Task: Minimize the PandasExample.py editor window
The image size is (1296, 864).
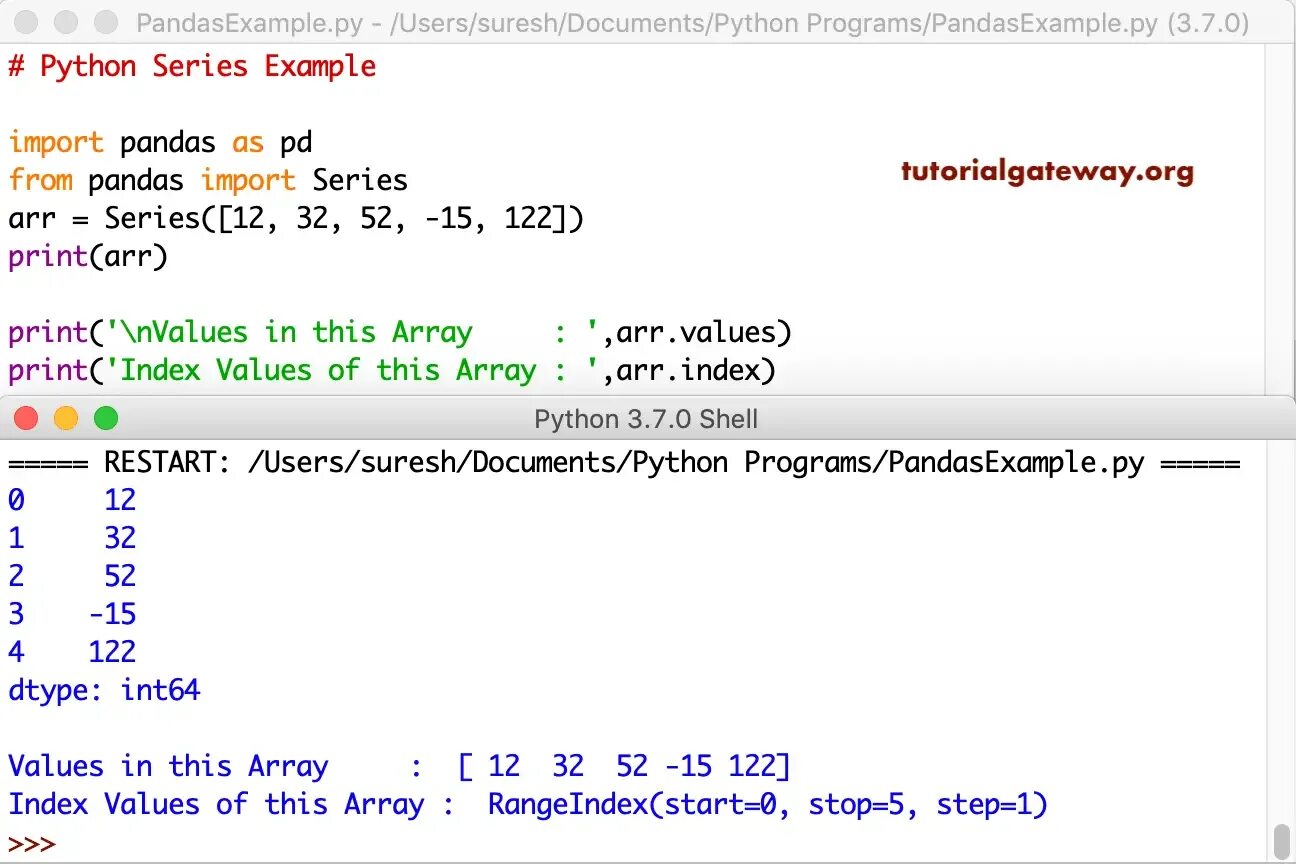Action: (66, 21)
